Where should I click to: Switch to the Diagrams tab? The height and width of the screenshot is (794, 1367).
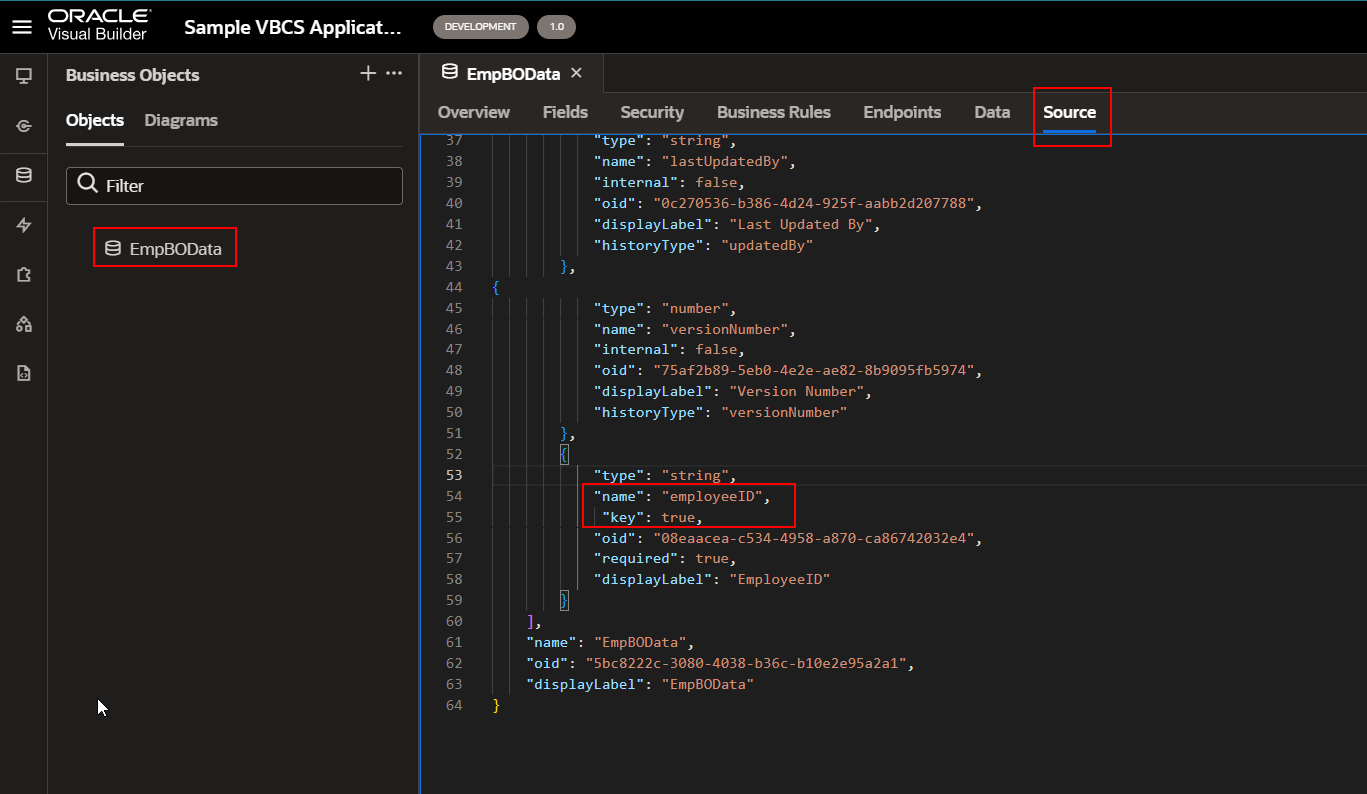click(181, 120)
